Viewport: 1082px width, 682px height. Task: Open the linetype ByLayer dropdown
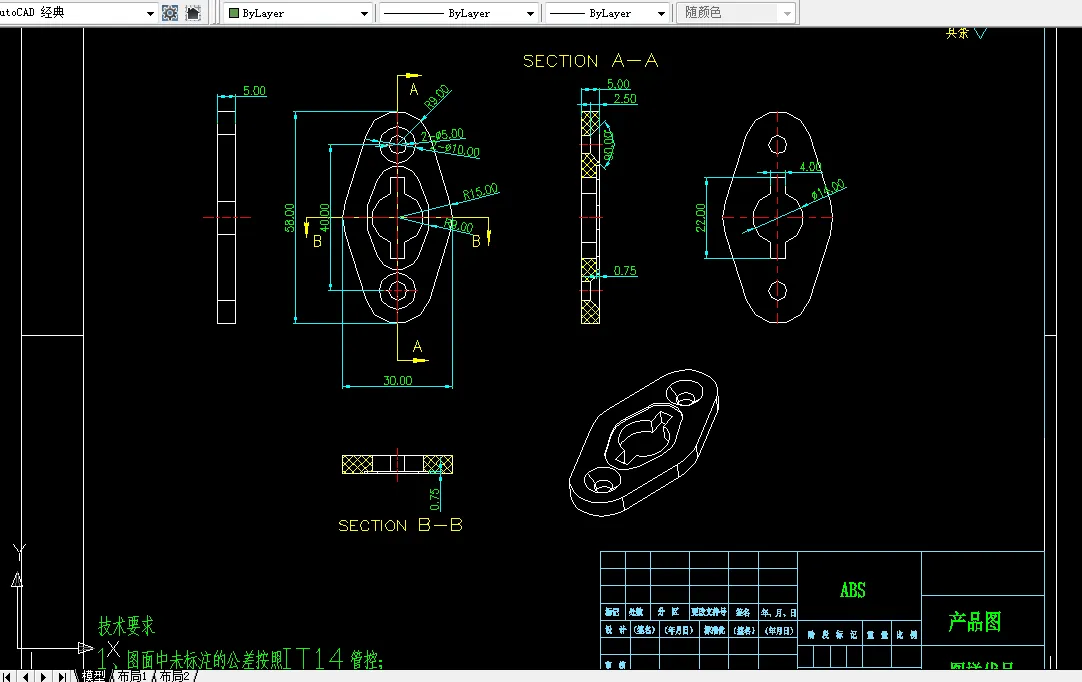coord(529,14)
